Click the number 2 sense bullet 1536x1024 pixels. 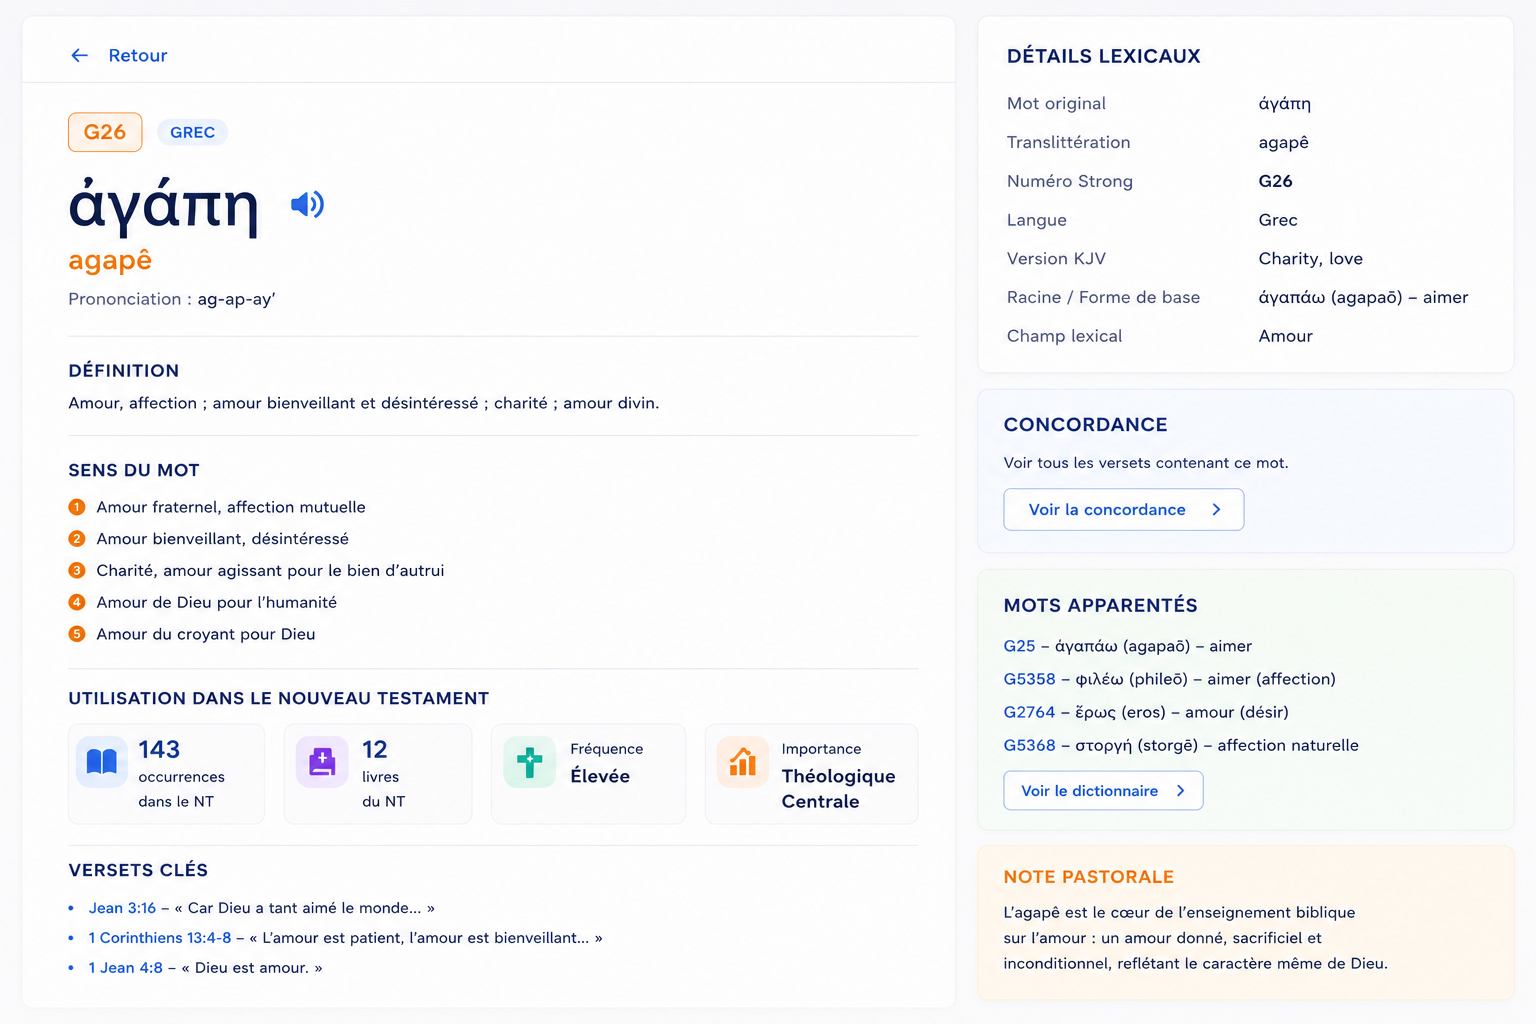pyautogui.click(x=77, y=539)
